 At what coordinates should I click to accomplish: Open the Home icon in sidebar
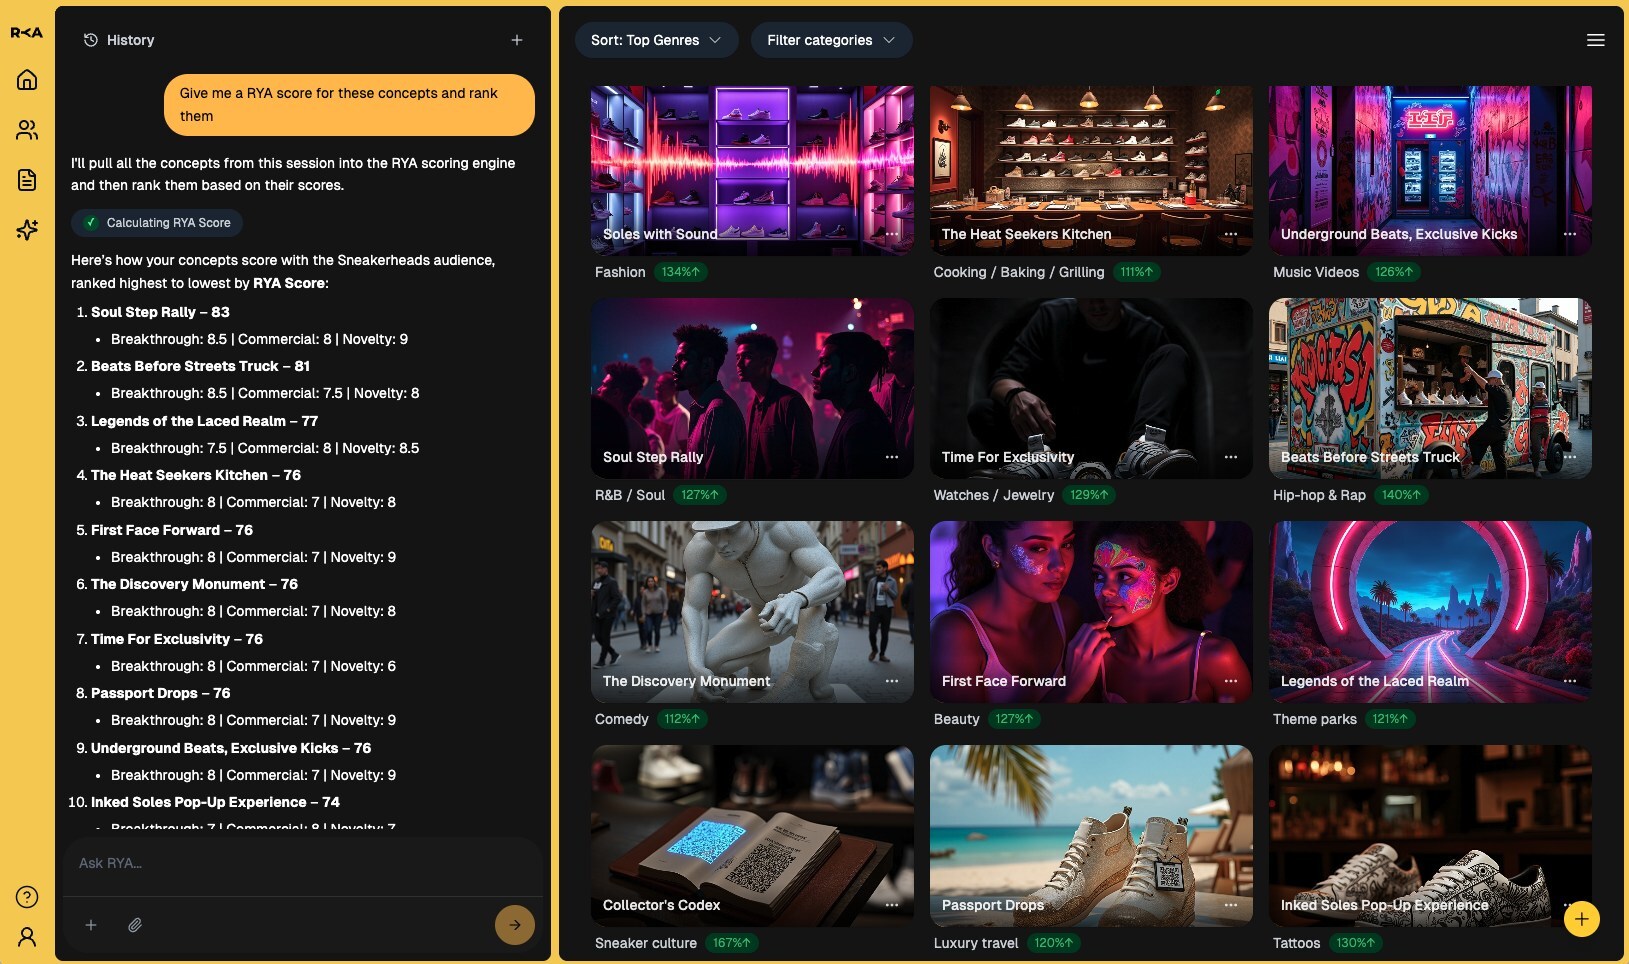pyautogui.click(x=27, y=80)
